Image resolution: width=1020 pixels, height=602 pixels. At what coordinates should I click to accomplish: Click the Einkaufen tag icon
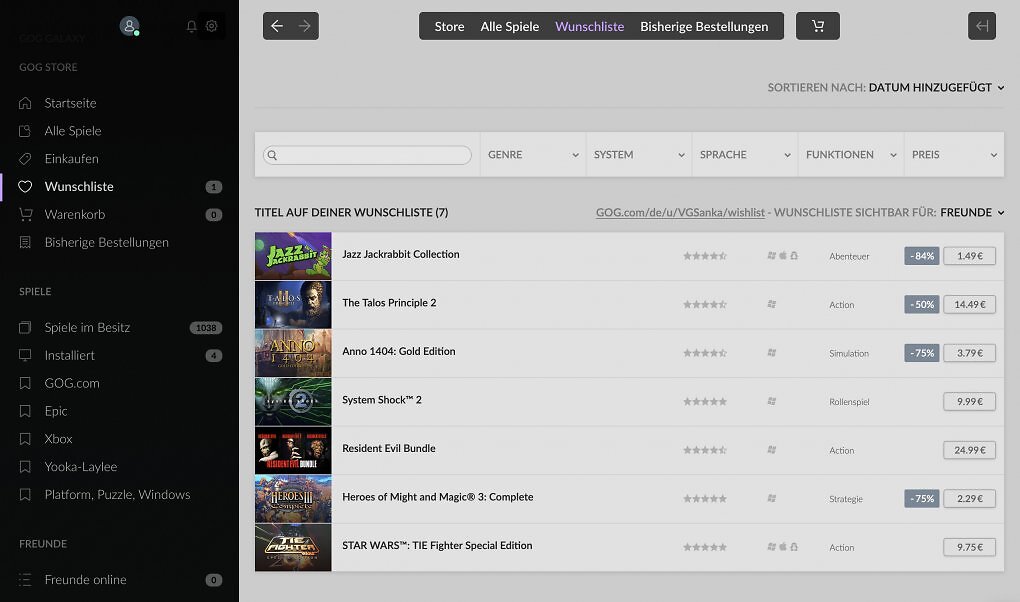[25, 159]
